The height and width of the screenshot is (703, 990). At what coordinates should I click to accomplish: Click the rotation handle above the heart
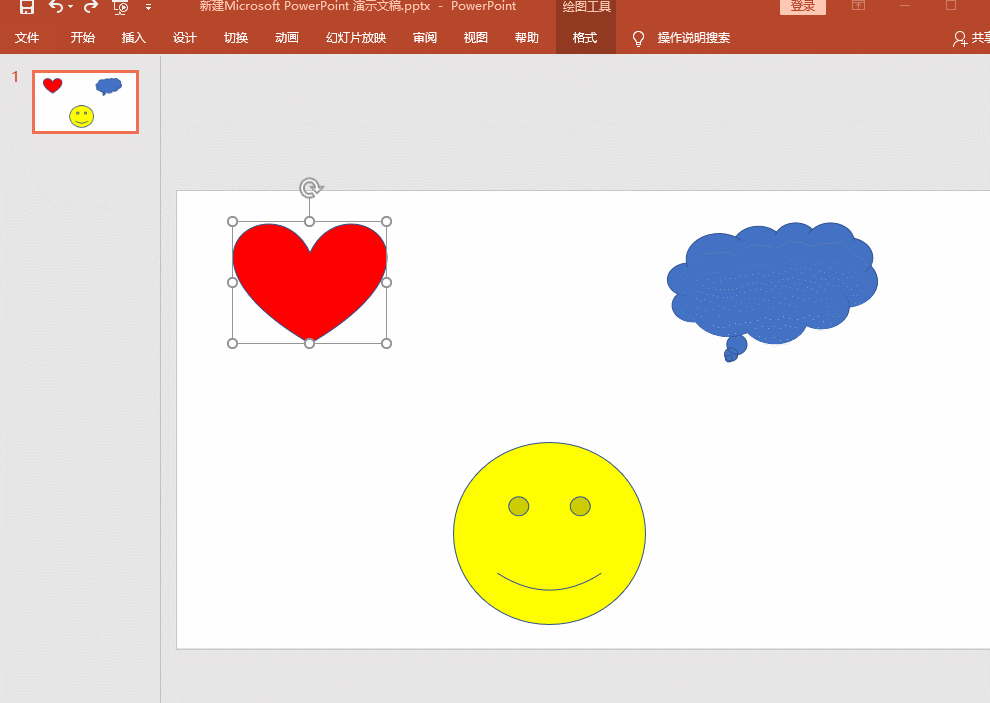click(310, 187)
